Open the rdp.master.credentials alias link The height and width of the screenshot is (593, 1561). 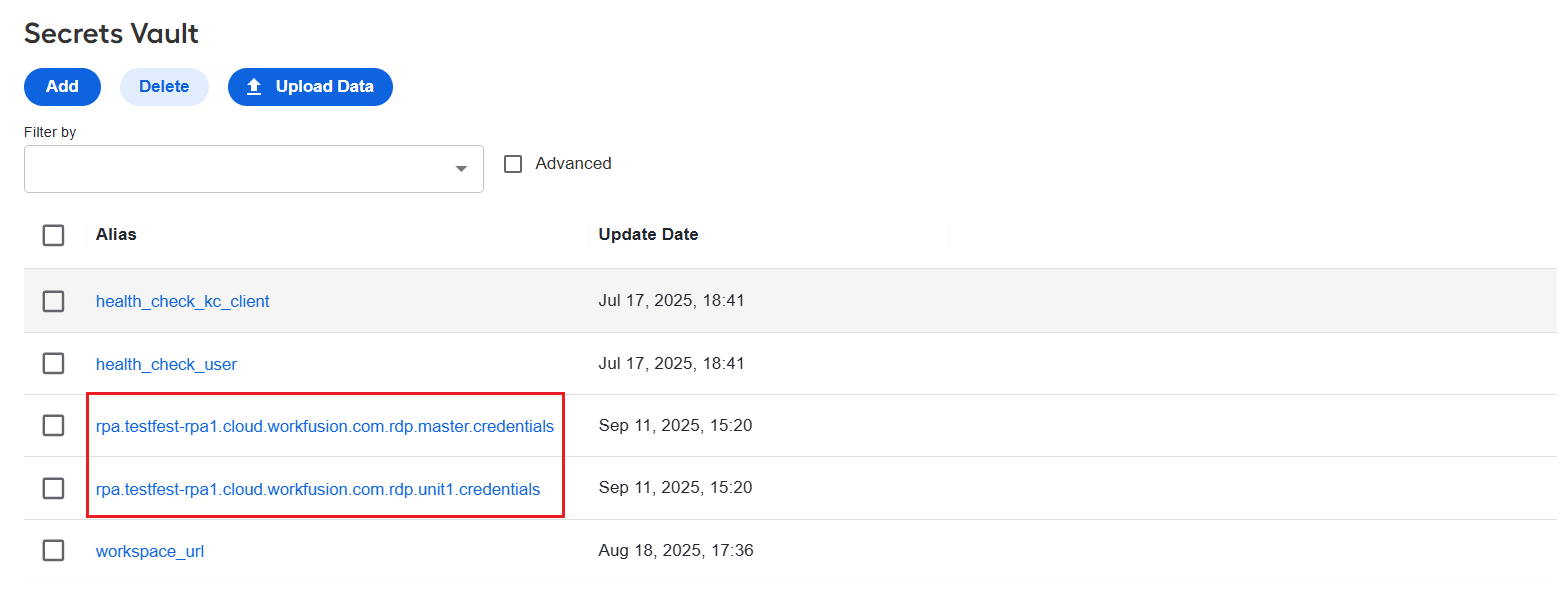(325, 426)
